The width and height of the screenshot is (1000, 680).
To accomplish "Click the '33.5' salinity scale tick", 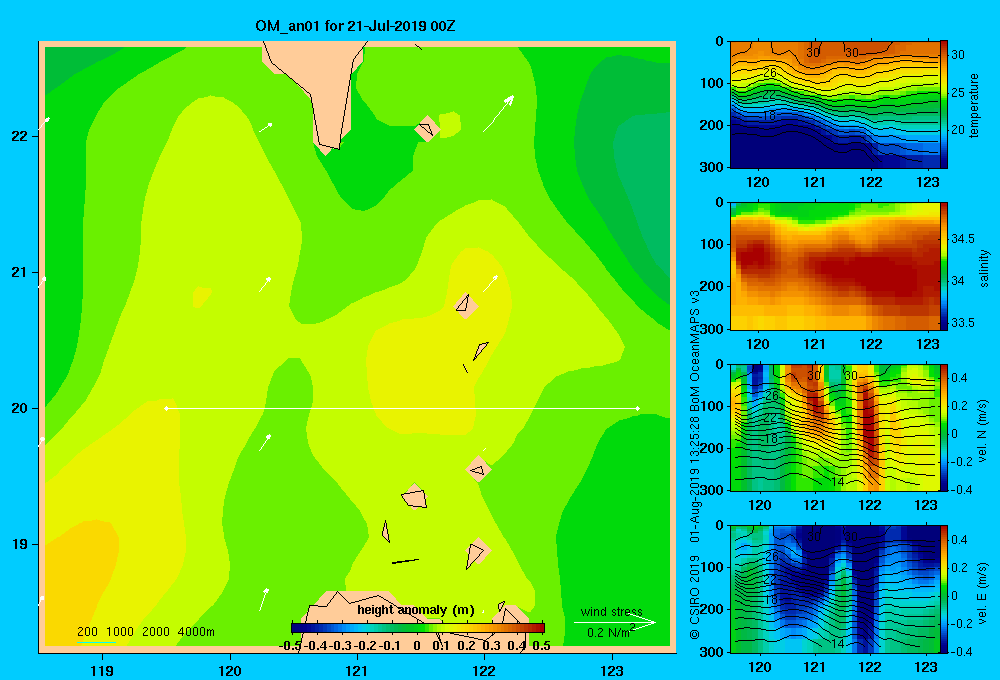I will [963, 323].
